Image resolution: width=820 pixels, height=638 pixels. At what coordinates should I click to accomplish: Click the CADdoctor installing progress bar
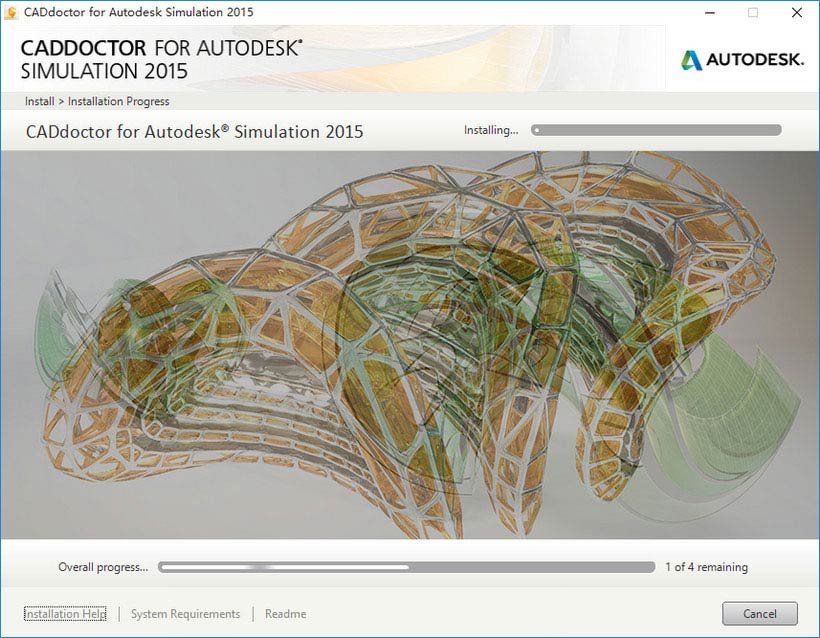(x=656, y=130)
